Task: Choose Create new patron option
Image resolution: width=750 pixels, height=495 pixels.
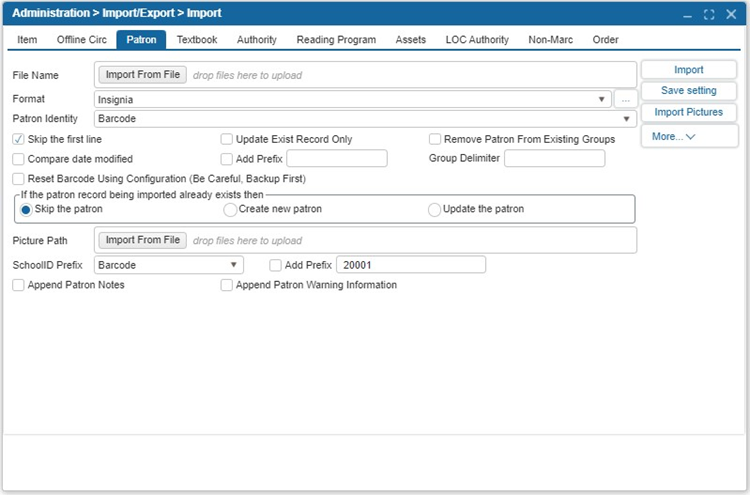Action: click(x=230, y=209)
